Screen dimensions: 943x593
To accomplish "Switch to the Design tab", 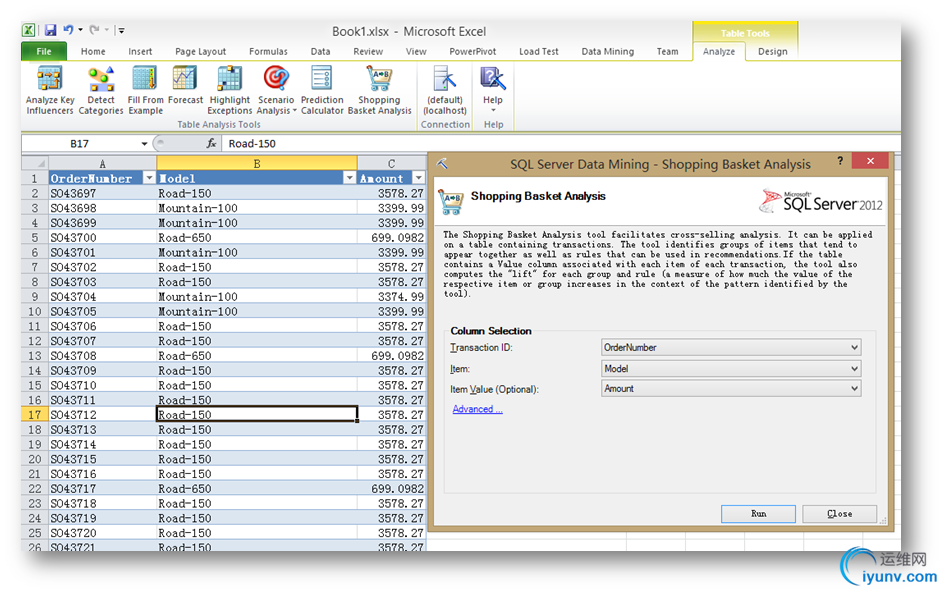I will click(x=772, y=52).
